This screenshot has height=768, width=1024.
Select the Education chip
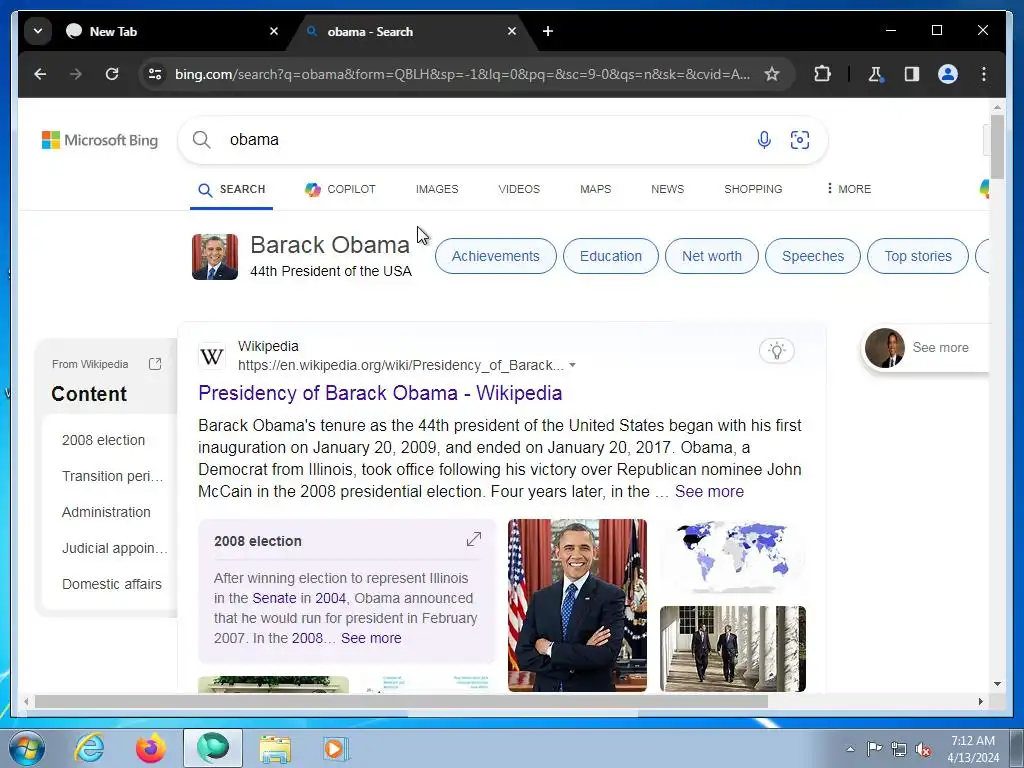(x=611, y=256)
